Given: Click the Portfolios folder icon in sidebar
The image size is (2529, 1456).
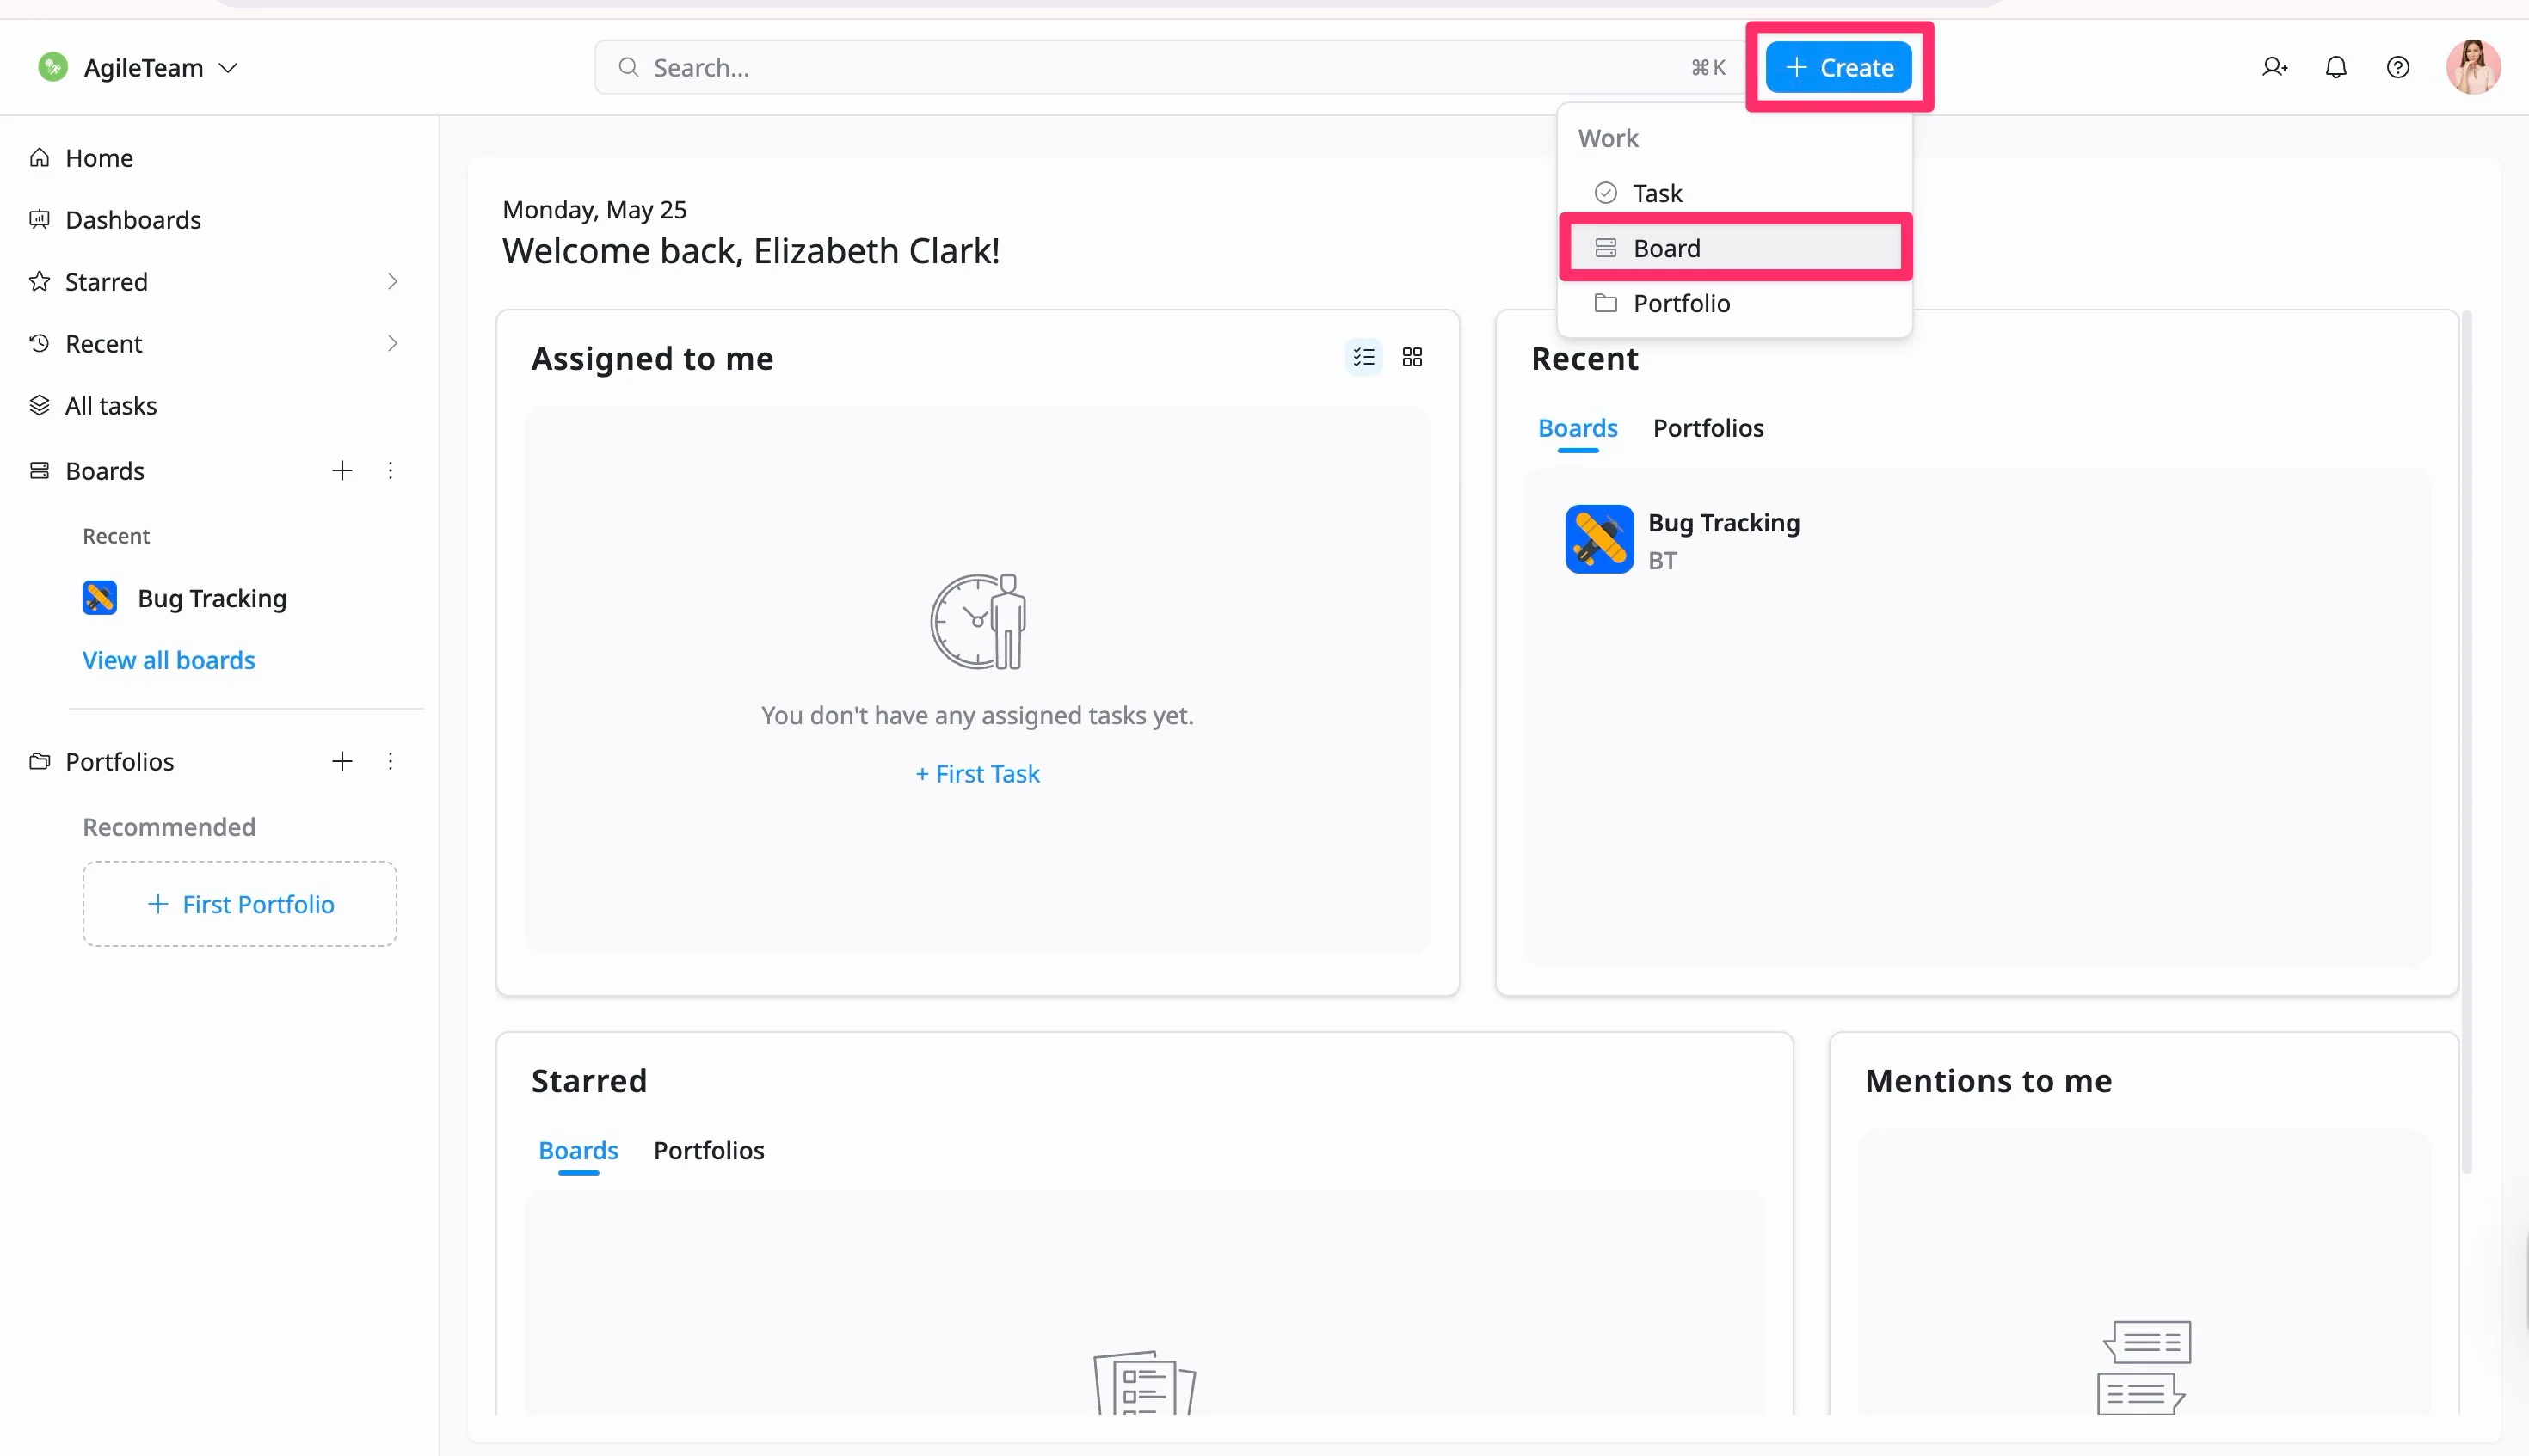Looking at the screenshot, I should [x=39, y=762].
